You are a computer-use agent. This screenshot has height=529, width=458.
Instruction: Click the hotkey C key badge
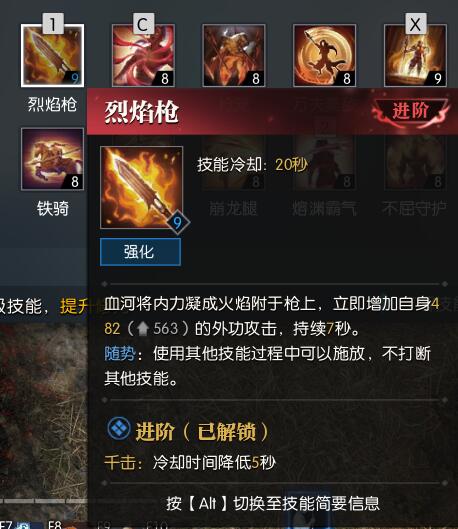tap(143, 24)
